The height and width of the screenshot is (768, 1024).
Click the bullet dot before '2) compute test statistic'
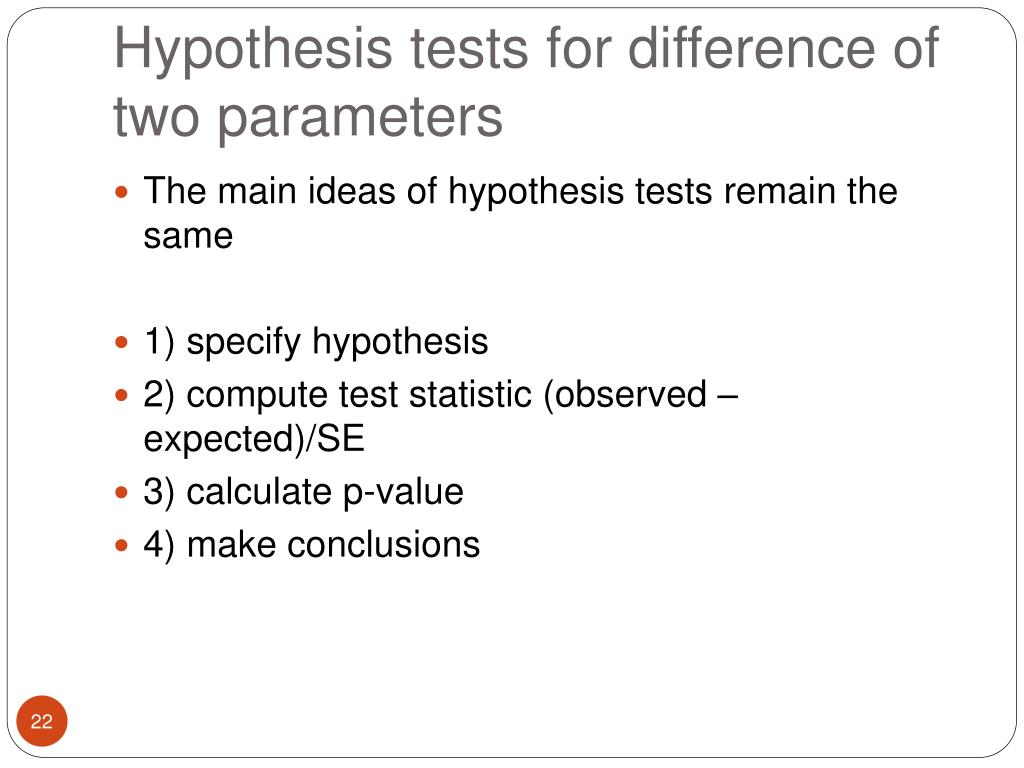click(x=121, y=395)
